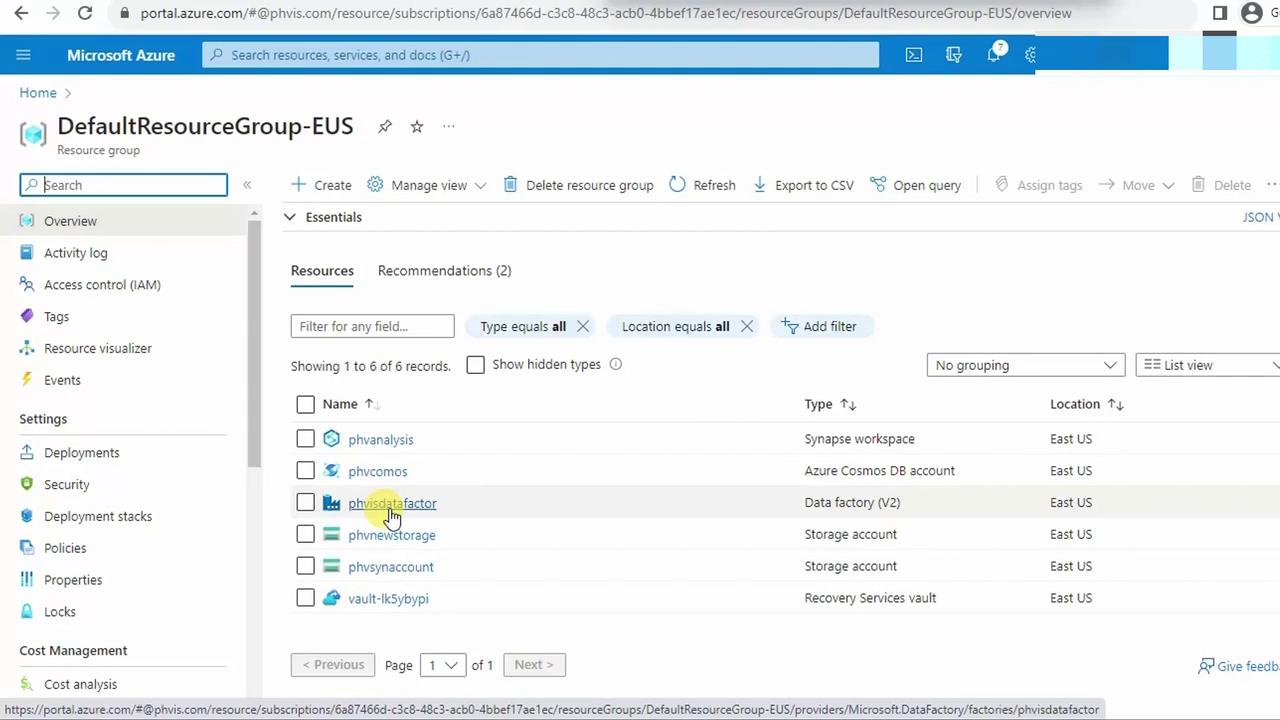Viewport: 1280px width, 720px height.
Task: Check the vault-lk5ybypi row checkbox
Action: pos(306,598)
